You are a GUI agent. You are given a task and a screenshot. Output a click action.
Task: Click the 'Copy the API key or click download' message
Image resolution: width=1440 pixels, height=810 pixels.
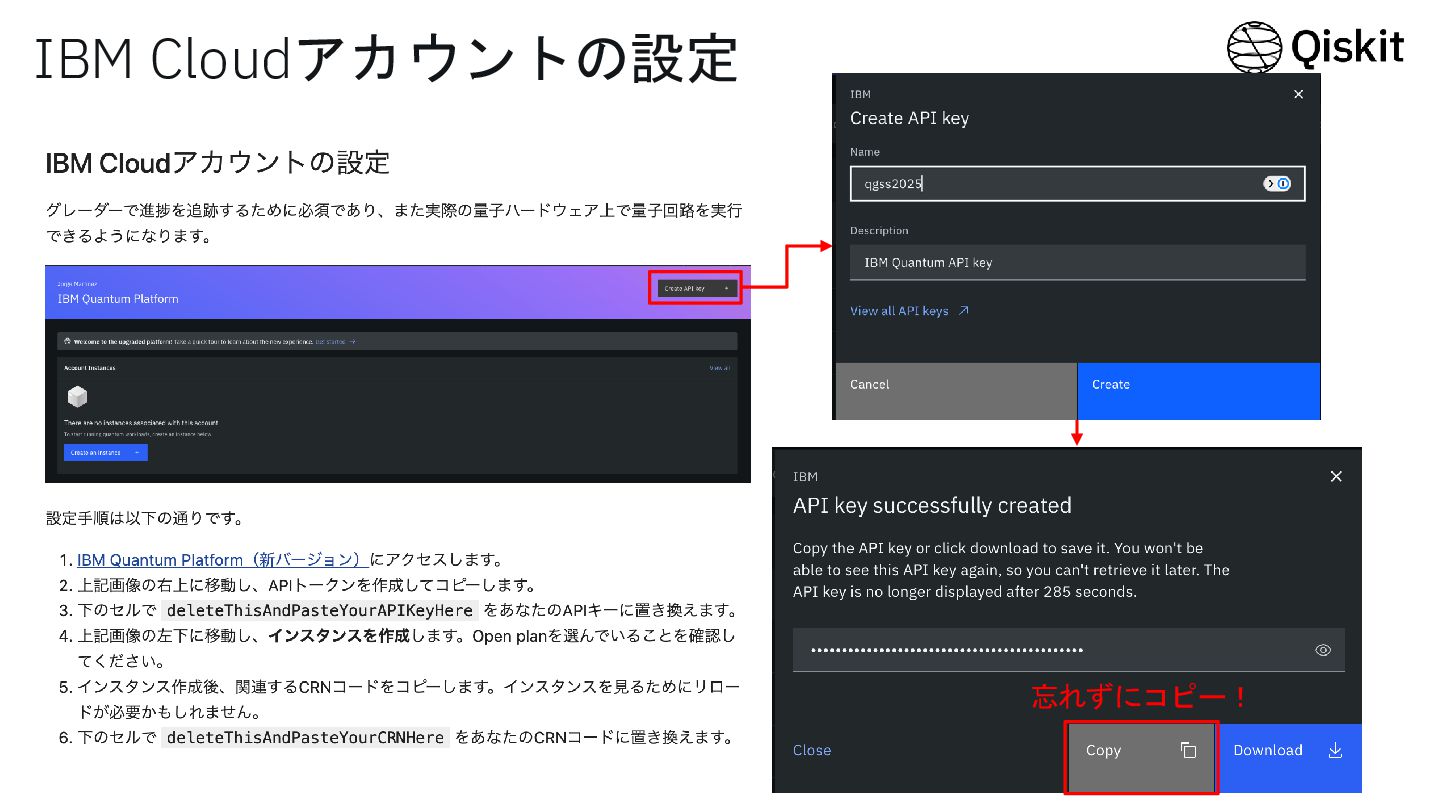coord(1011,570)
